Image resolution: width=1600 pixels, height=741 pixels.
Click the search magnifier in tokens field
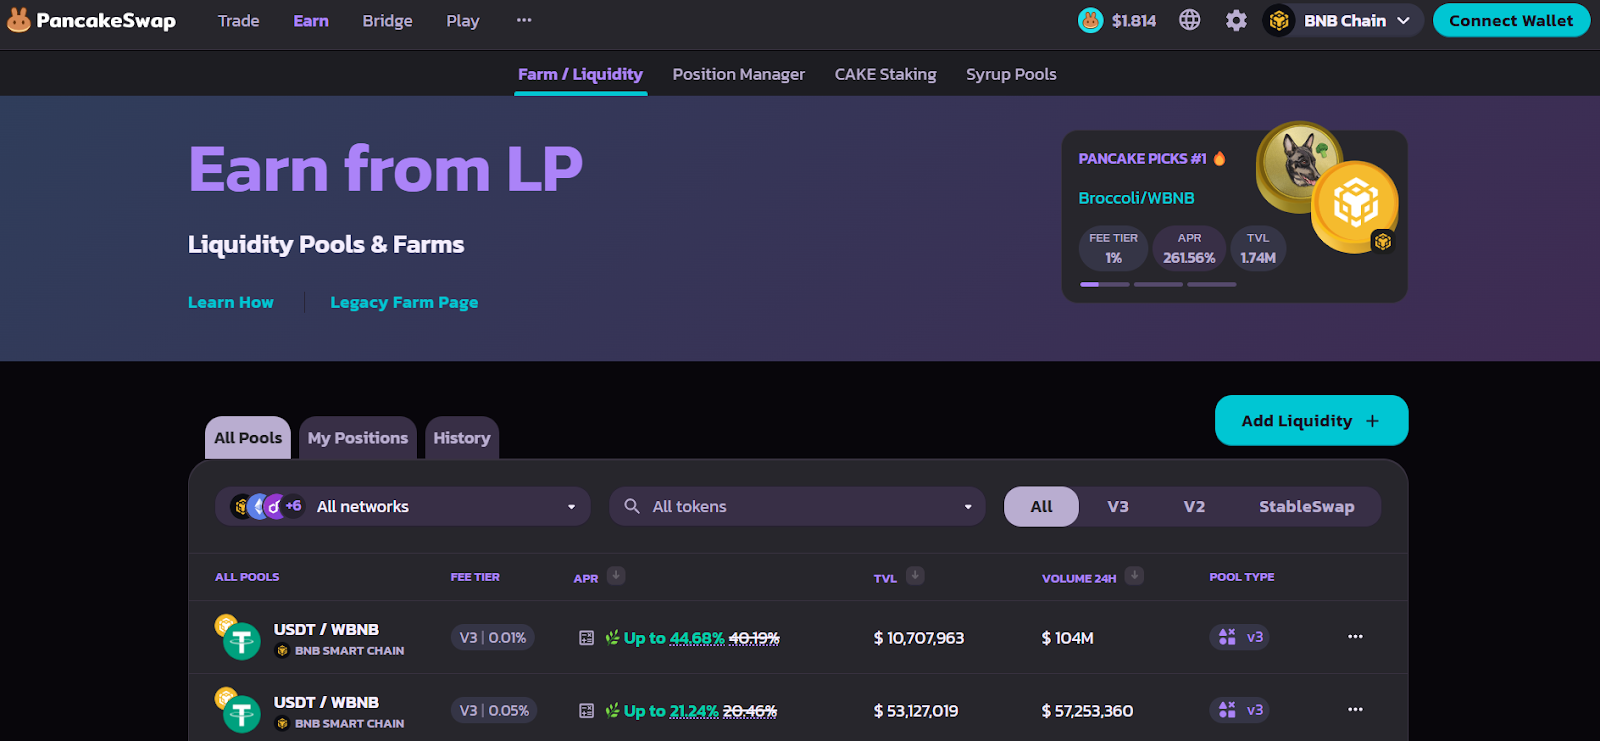click(x=632, y=506)
